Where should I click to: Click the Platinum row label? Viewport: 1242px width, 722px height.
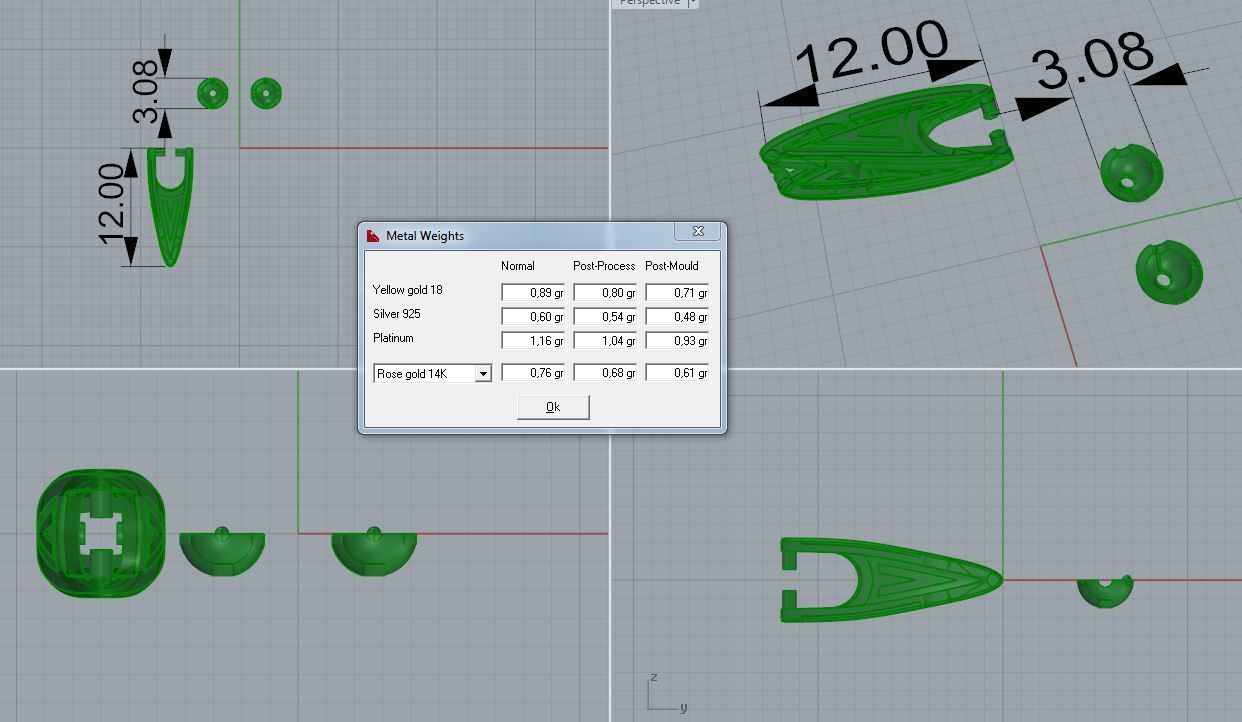pyautogui.click(x=393, y=338)
